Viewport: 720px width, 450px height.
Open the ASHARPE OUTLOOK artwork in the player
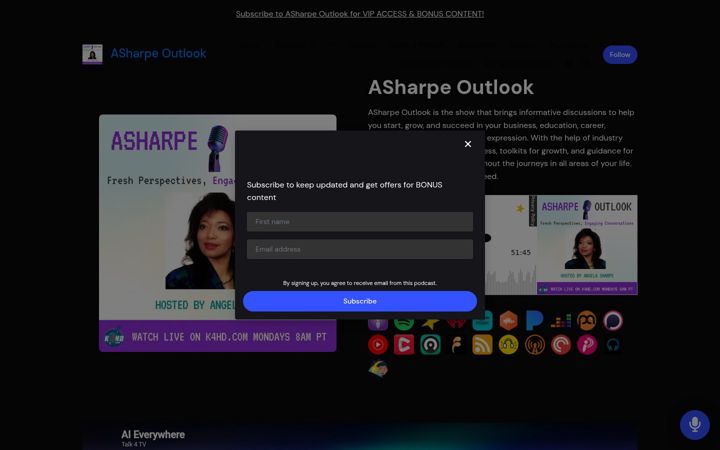click(x=587, y=245)
